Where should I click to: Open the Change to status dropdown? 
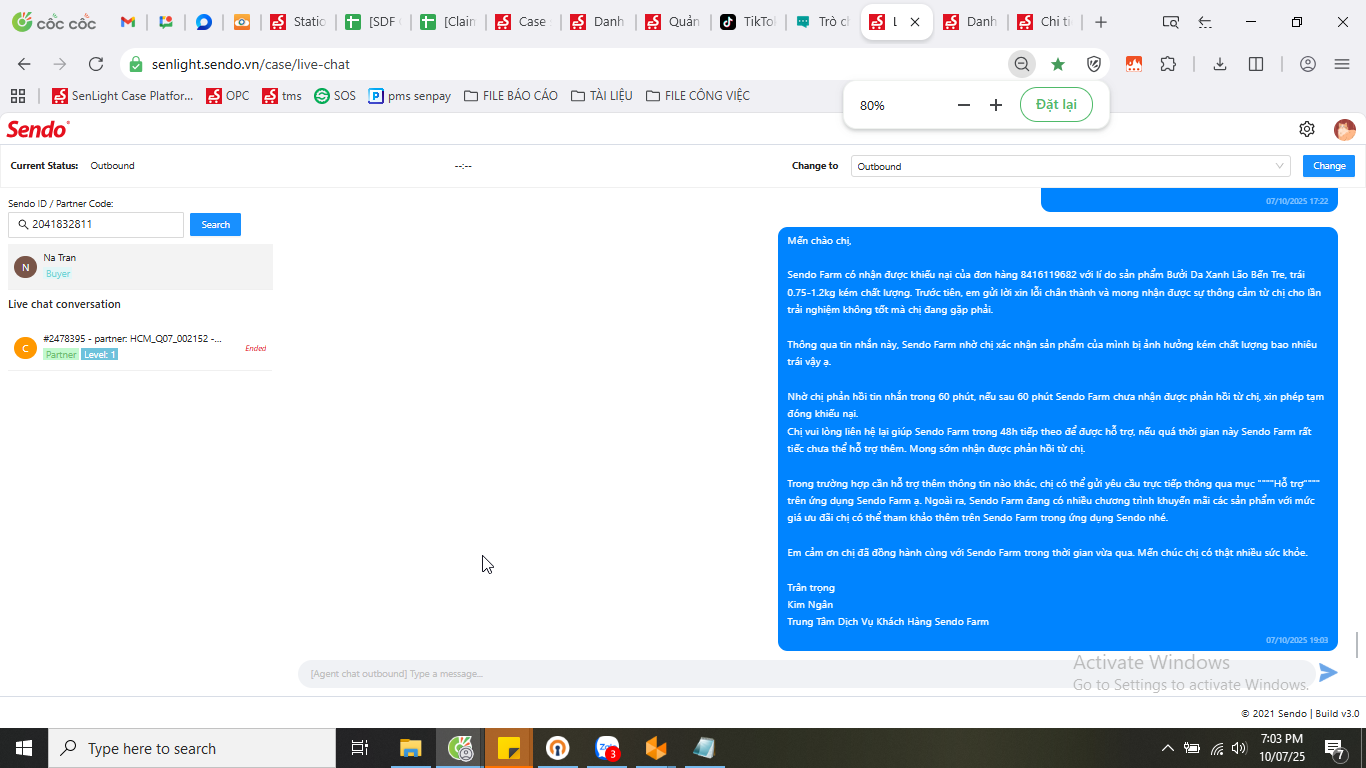pos(1071,166)
